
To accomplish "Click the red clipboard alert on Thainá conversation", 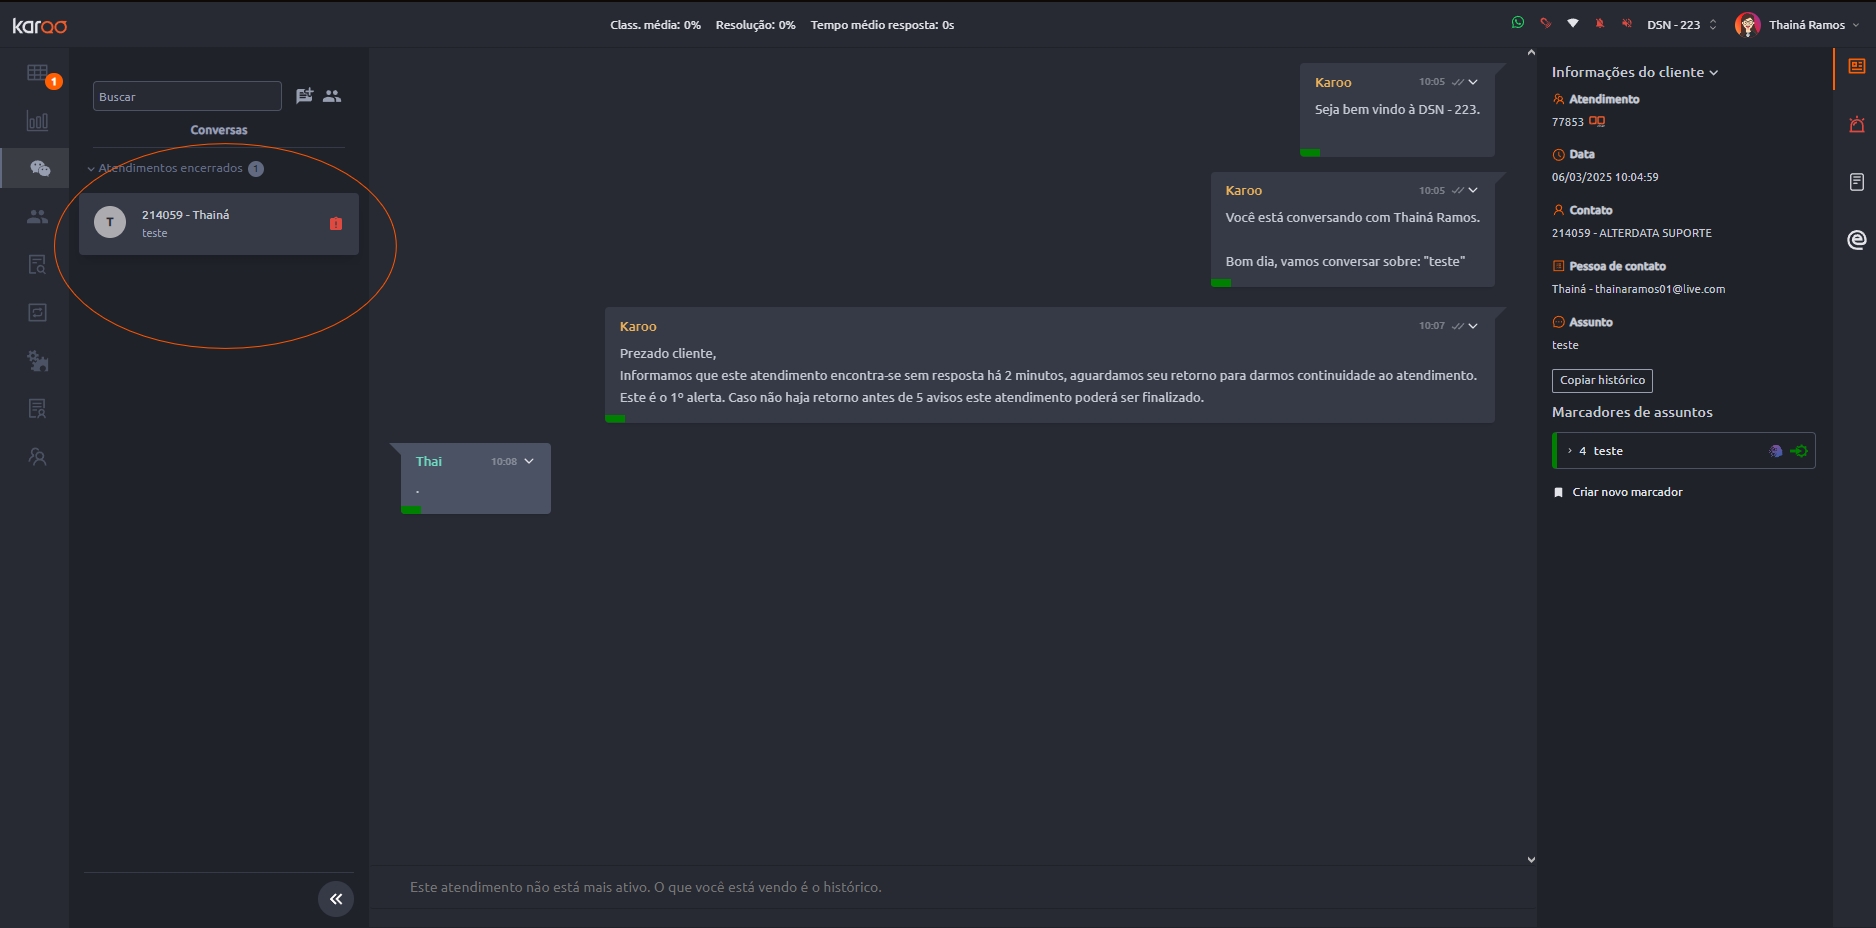I will [336, 224].
